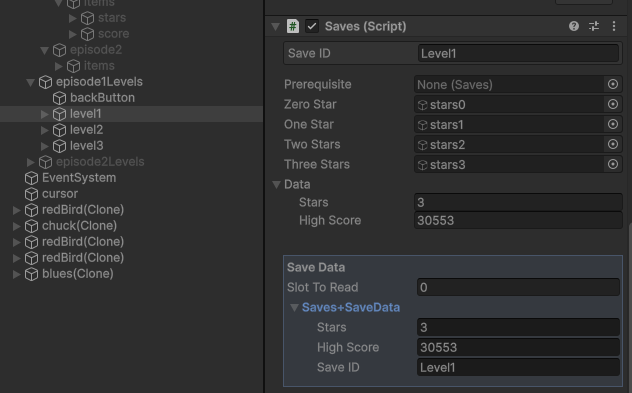The image size is (632, 393).
Task: Click the backButton cube icon
Action: click(59, 98)
